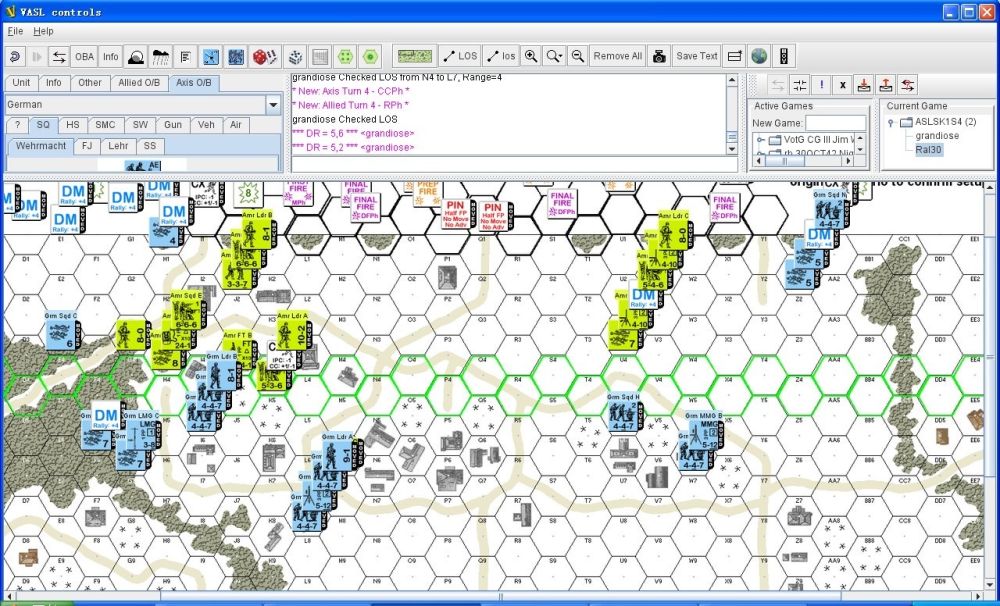This screenshot has width=1000, height=606.
Task: Expand the VotG CG III game node
Action: pos(760,139)
